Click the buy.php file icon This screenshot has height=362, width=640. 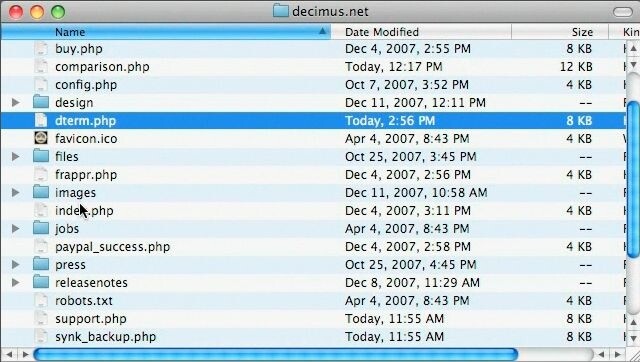point(41,49)
